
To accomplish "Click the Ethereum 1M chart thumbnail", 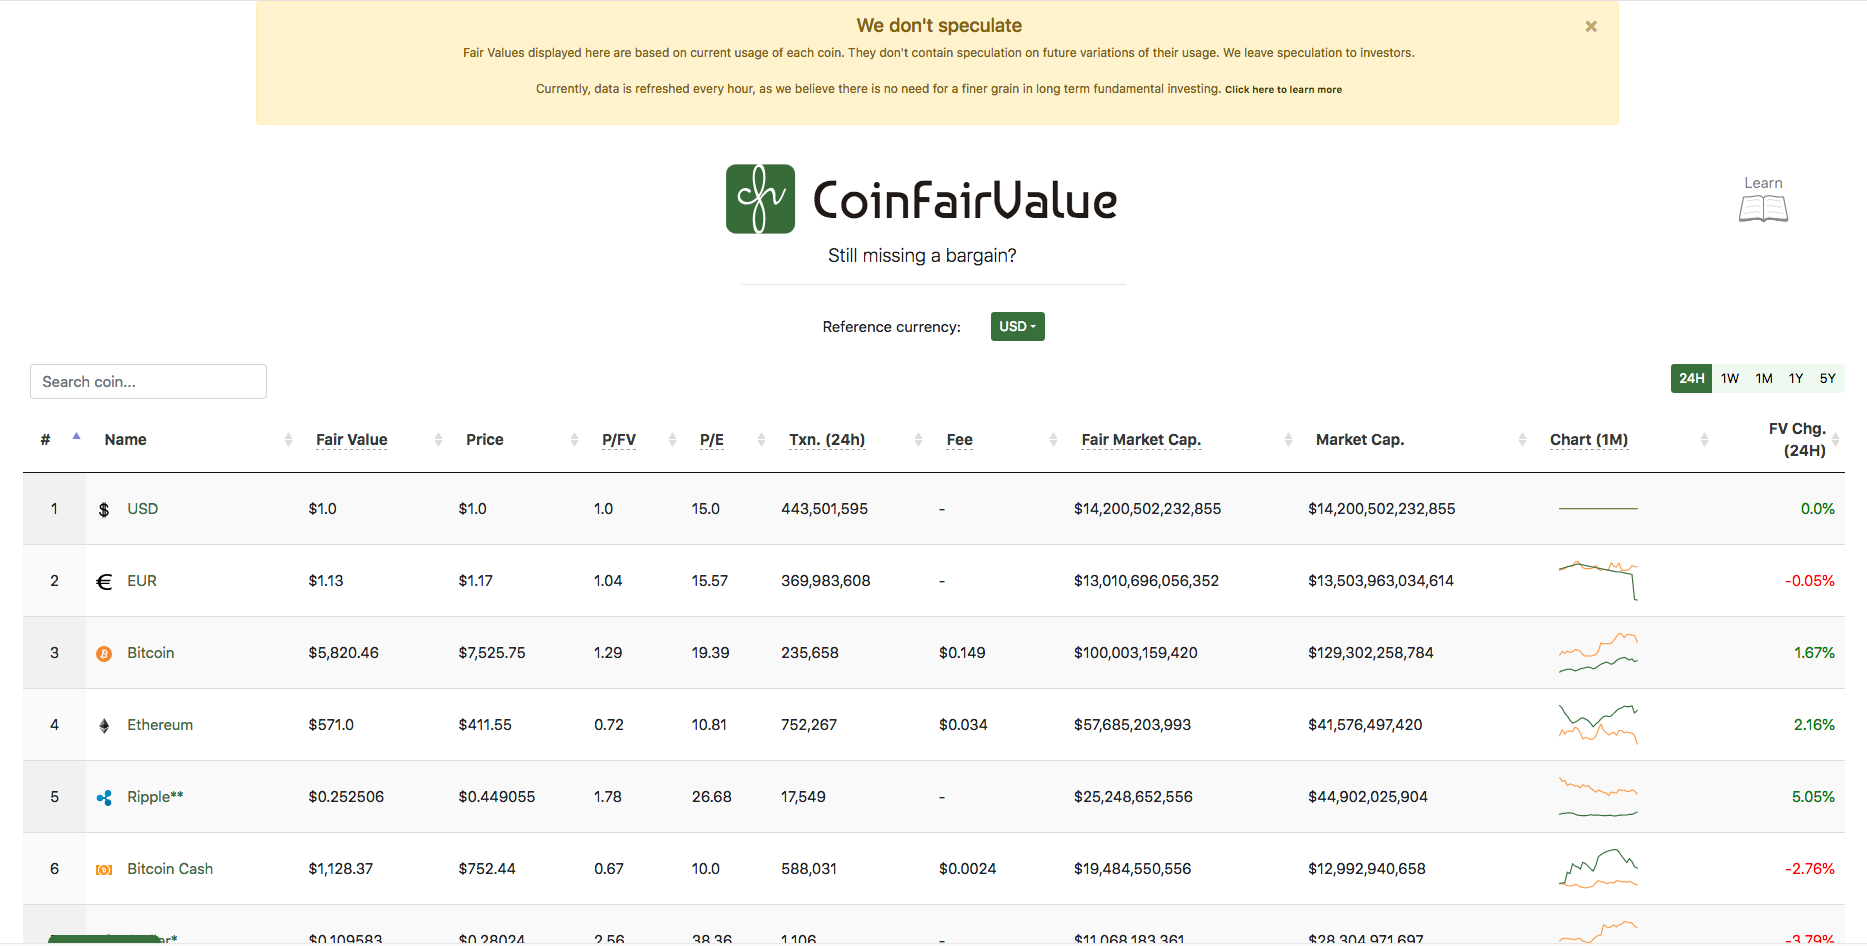I will [x=1598, y=725].
